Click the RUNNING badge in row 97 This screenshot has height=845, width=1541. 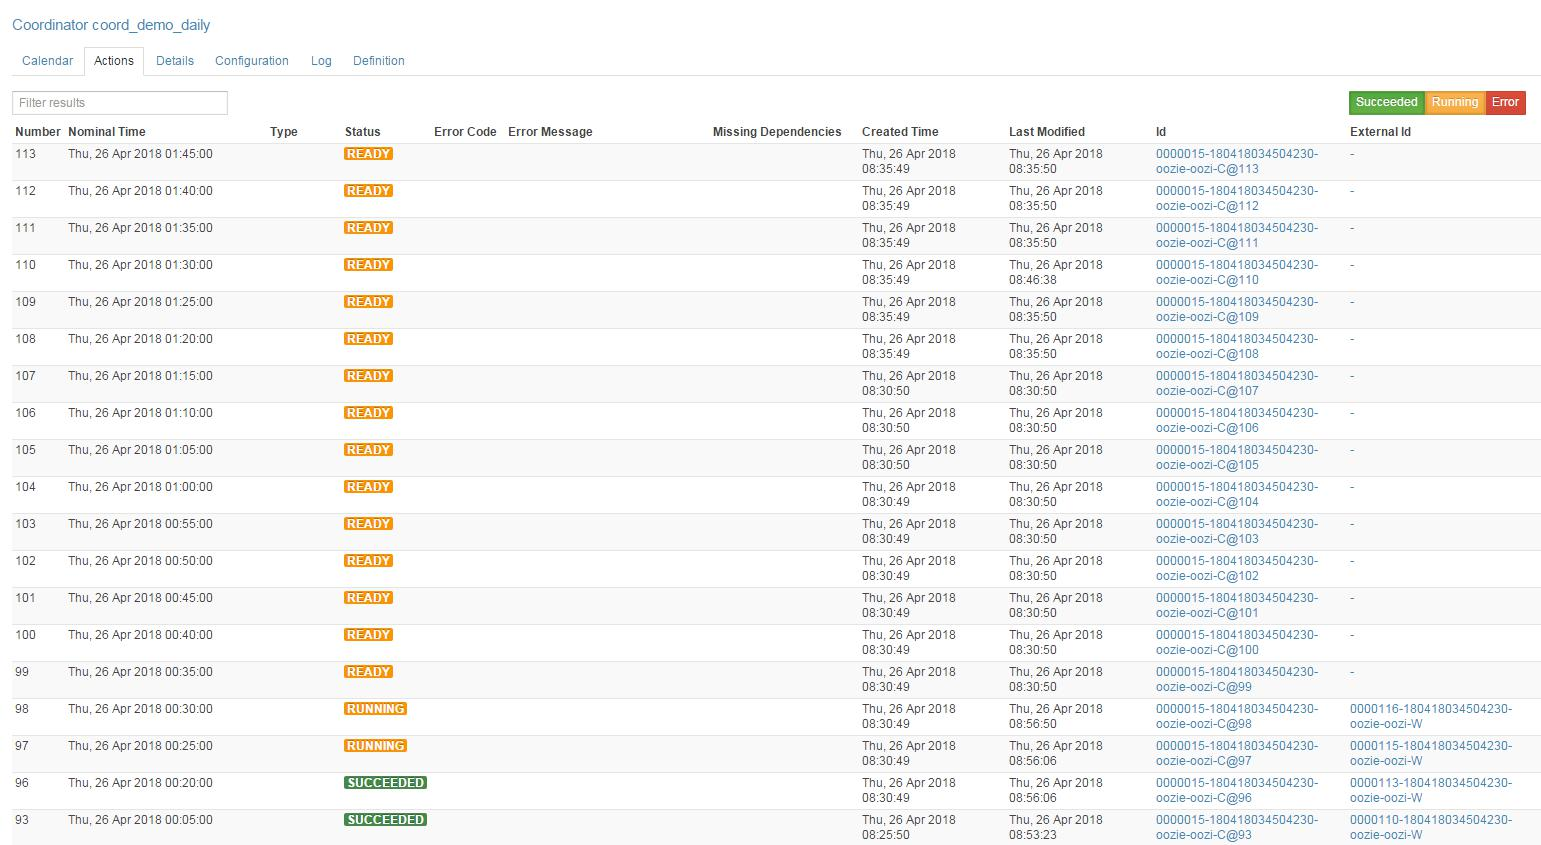pos(375,746)
